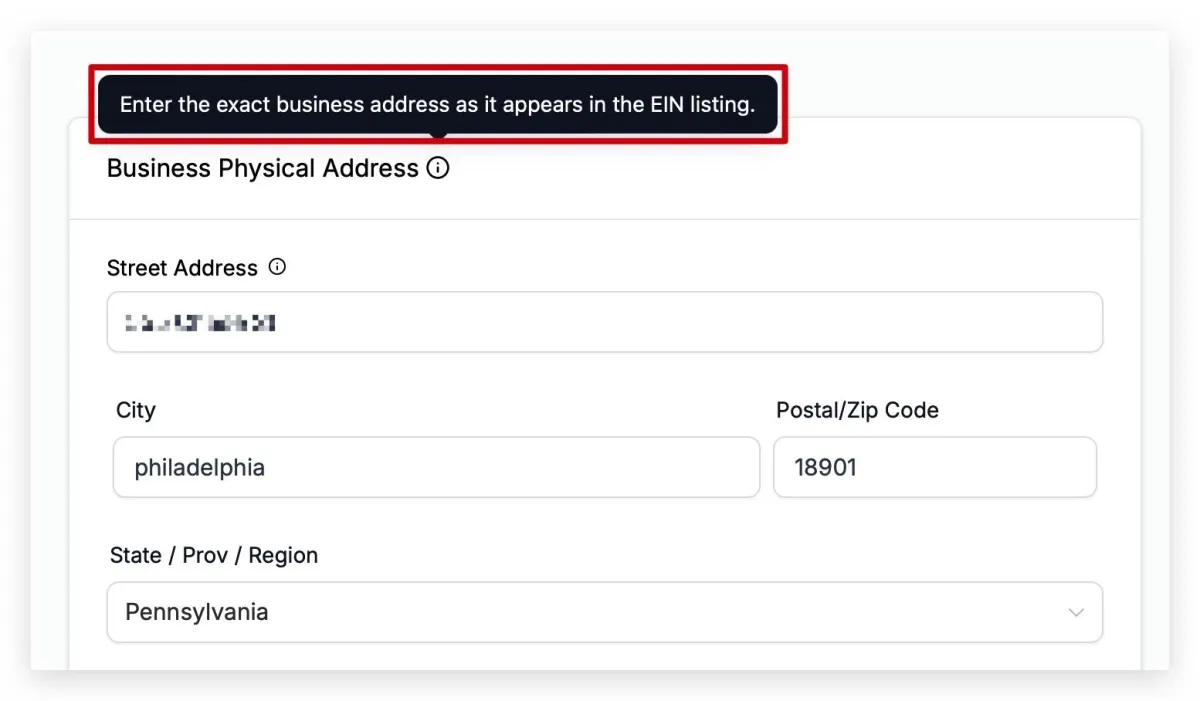
Task: Click the City label
Action: point(136,410)
